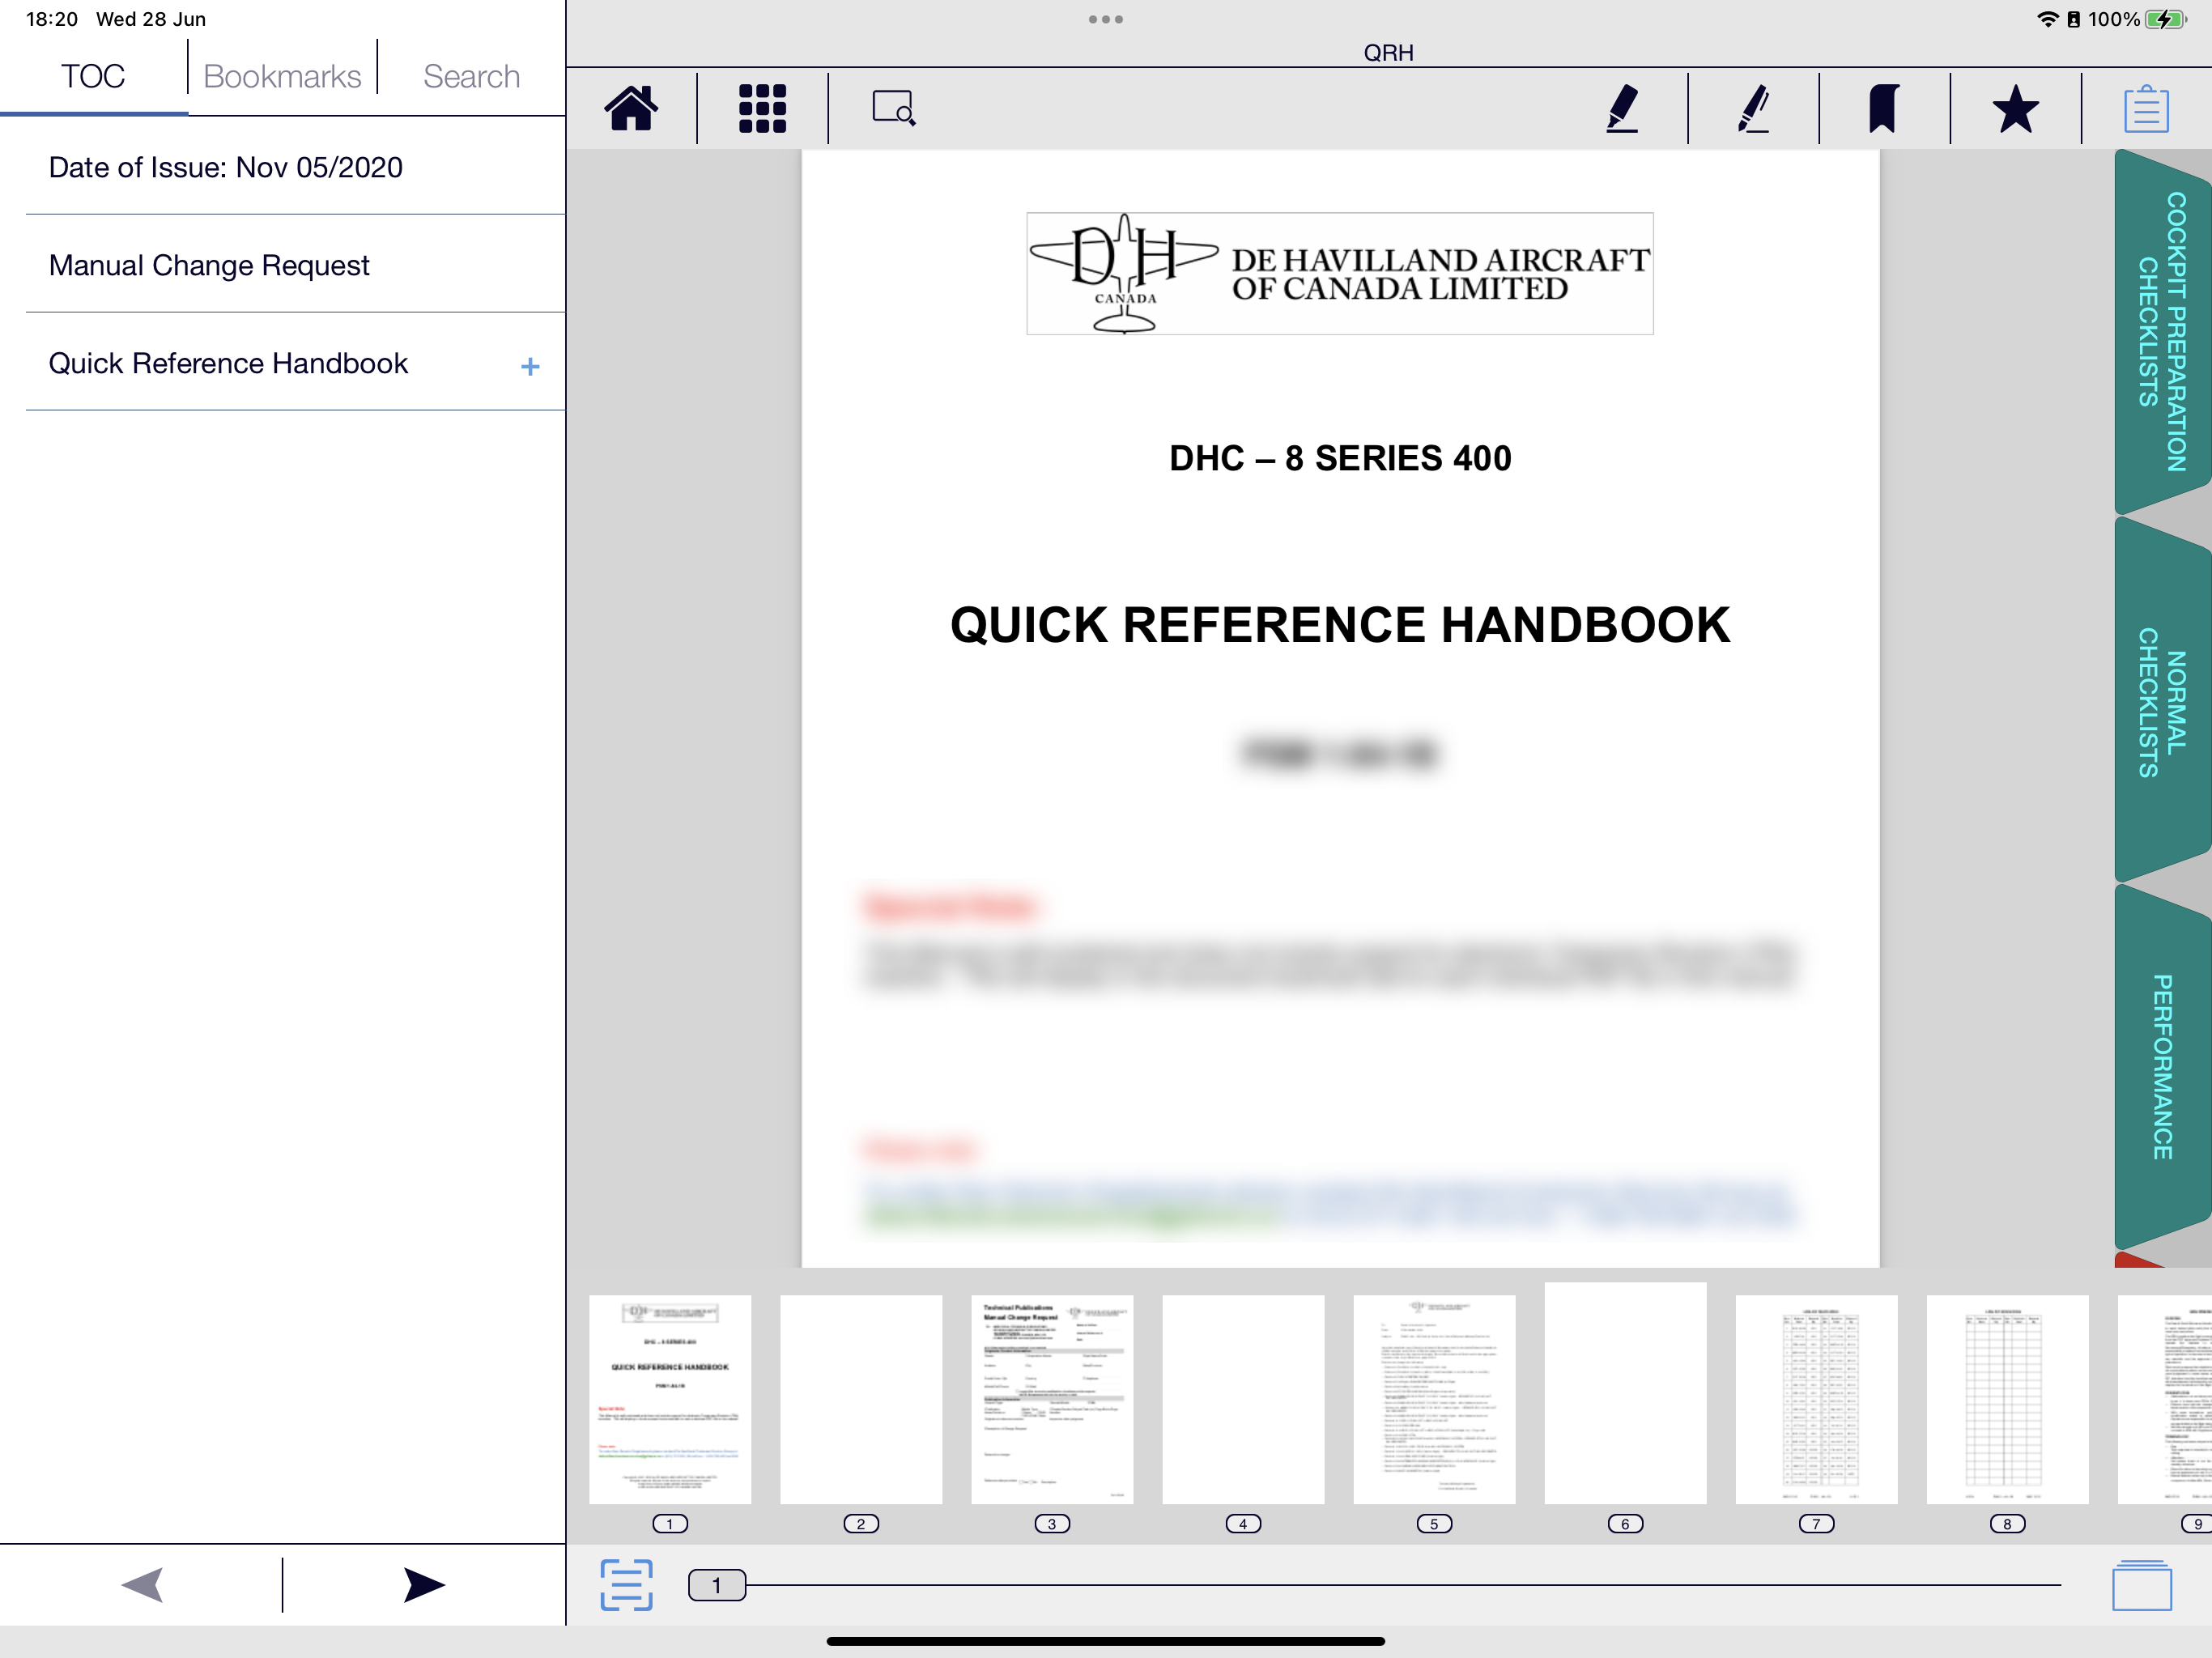
Task: Go forward with the right arrow
Action: coord(424,1585)
